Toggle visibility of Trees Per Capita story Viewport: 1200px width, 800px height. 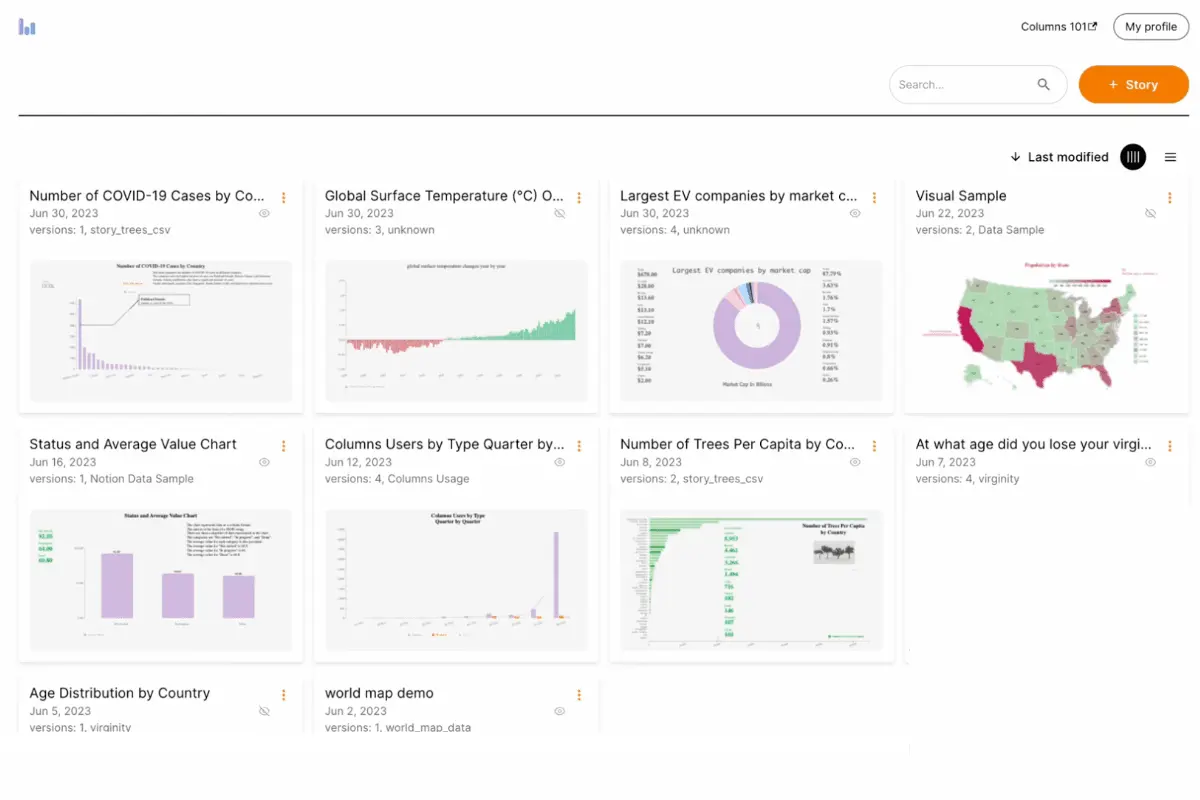(855, 462)
